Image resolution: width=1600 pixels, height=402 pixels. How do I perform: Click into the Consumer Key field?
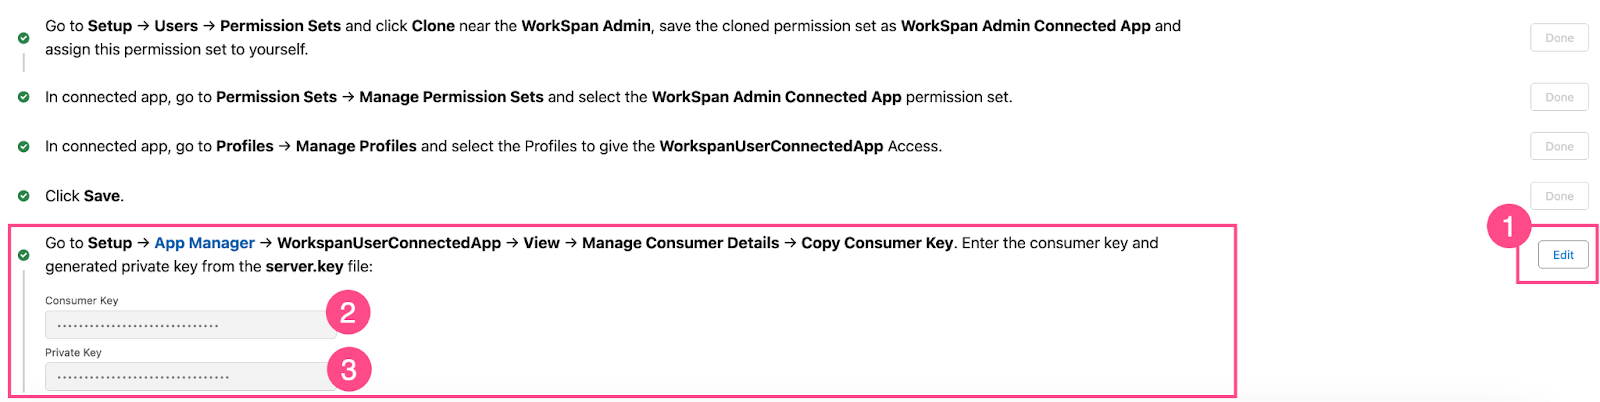click(x=190, y=325)
